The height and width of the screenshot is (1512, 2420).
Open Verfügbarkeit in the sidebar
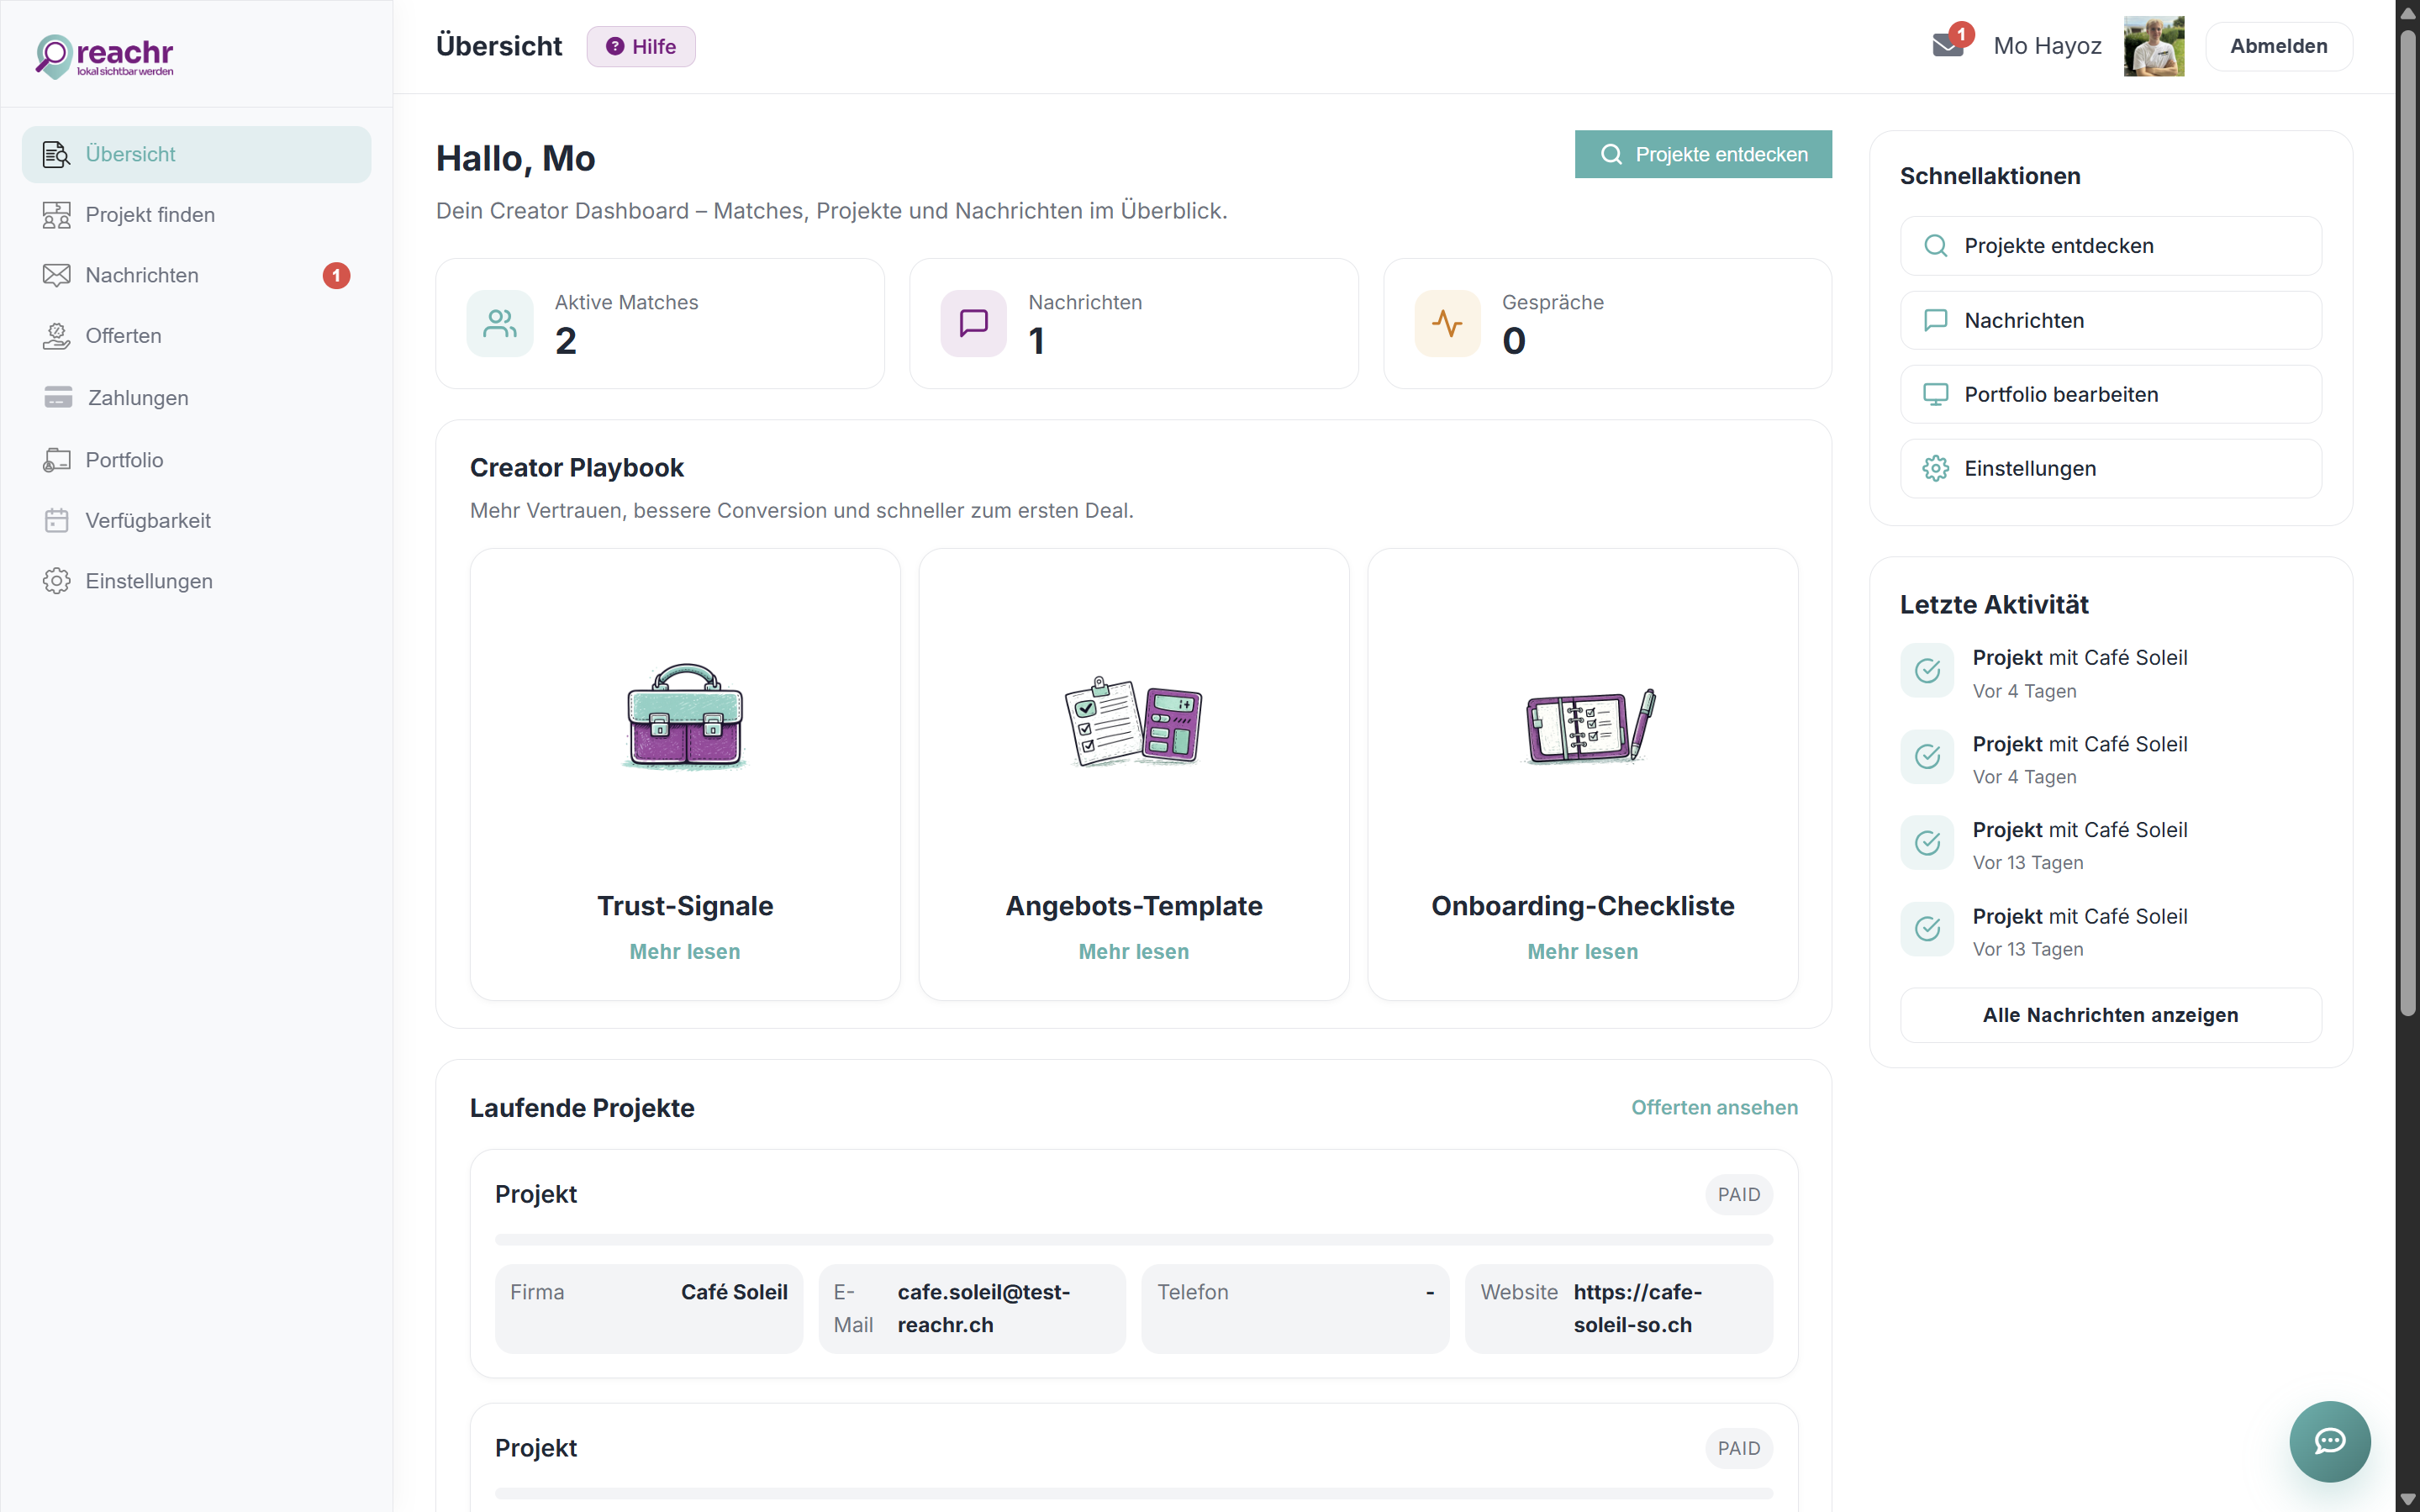(196, 521)
